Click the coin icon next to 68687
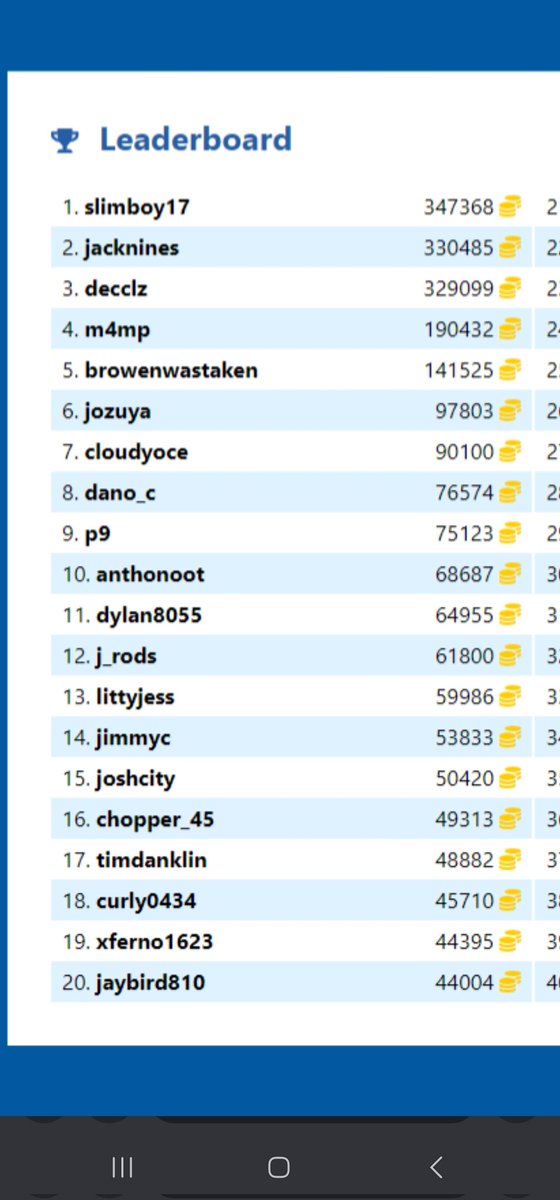This screenshot has width=560, height=1200. click(x=510, y=574)
